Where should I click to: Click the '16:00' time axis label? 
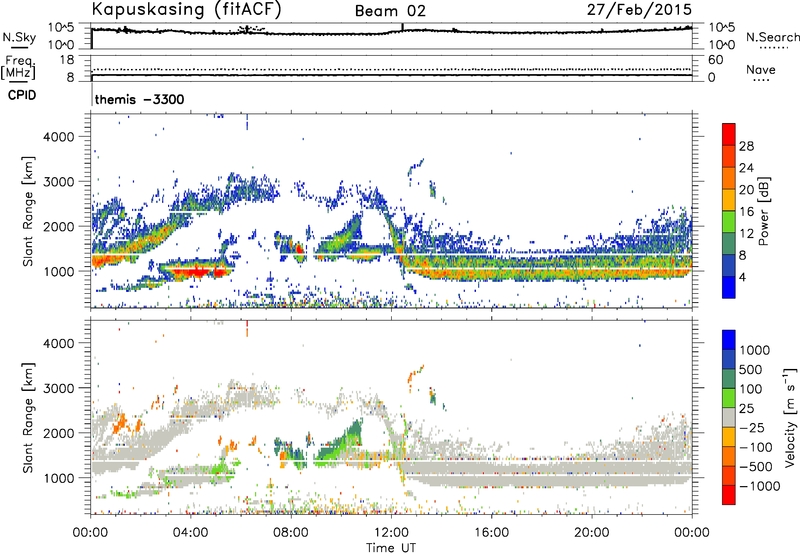pos(491,533)
